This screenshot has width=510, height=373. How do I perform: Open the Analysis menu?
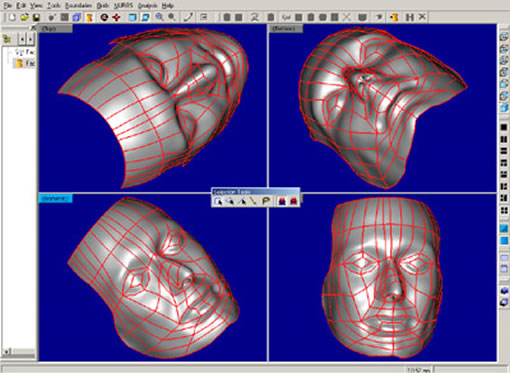(147, 6)
